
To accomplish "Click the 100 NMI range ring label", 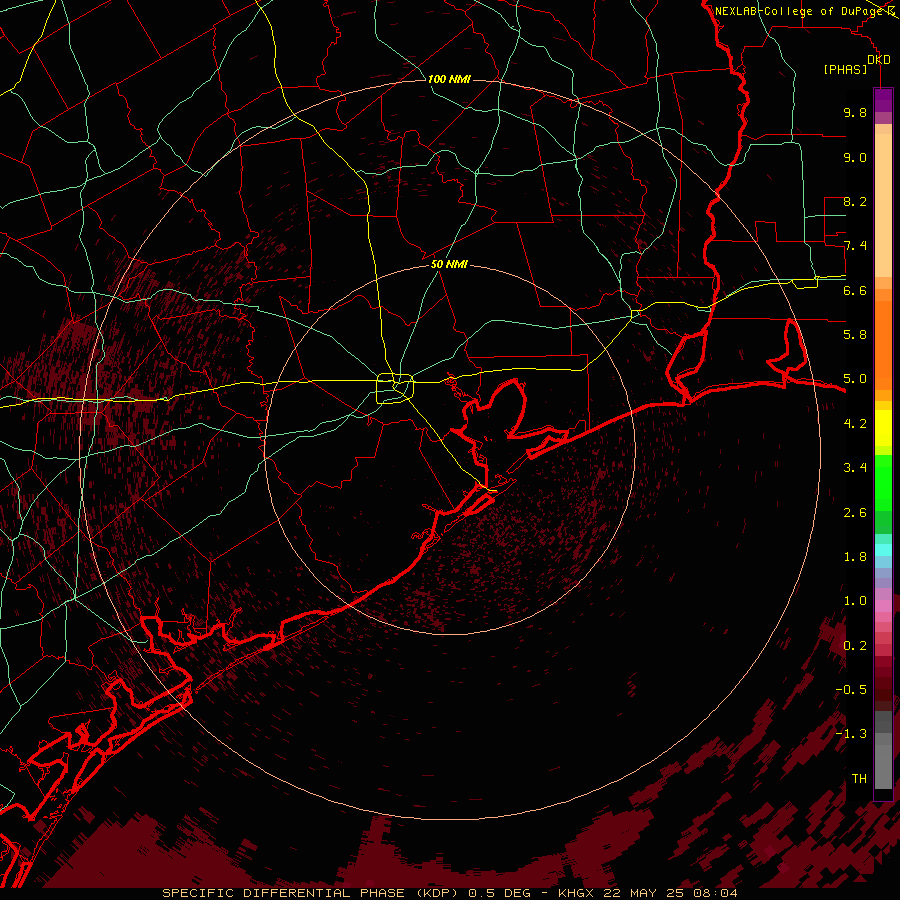I will click(x=449, y=79).
